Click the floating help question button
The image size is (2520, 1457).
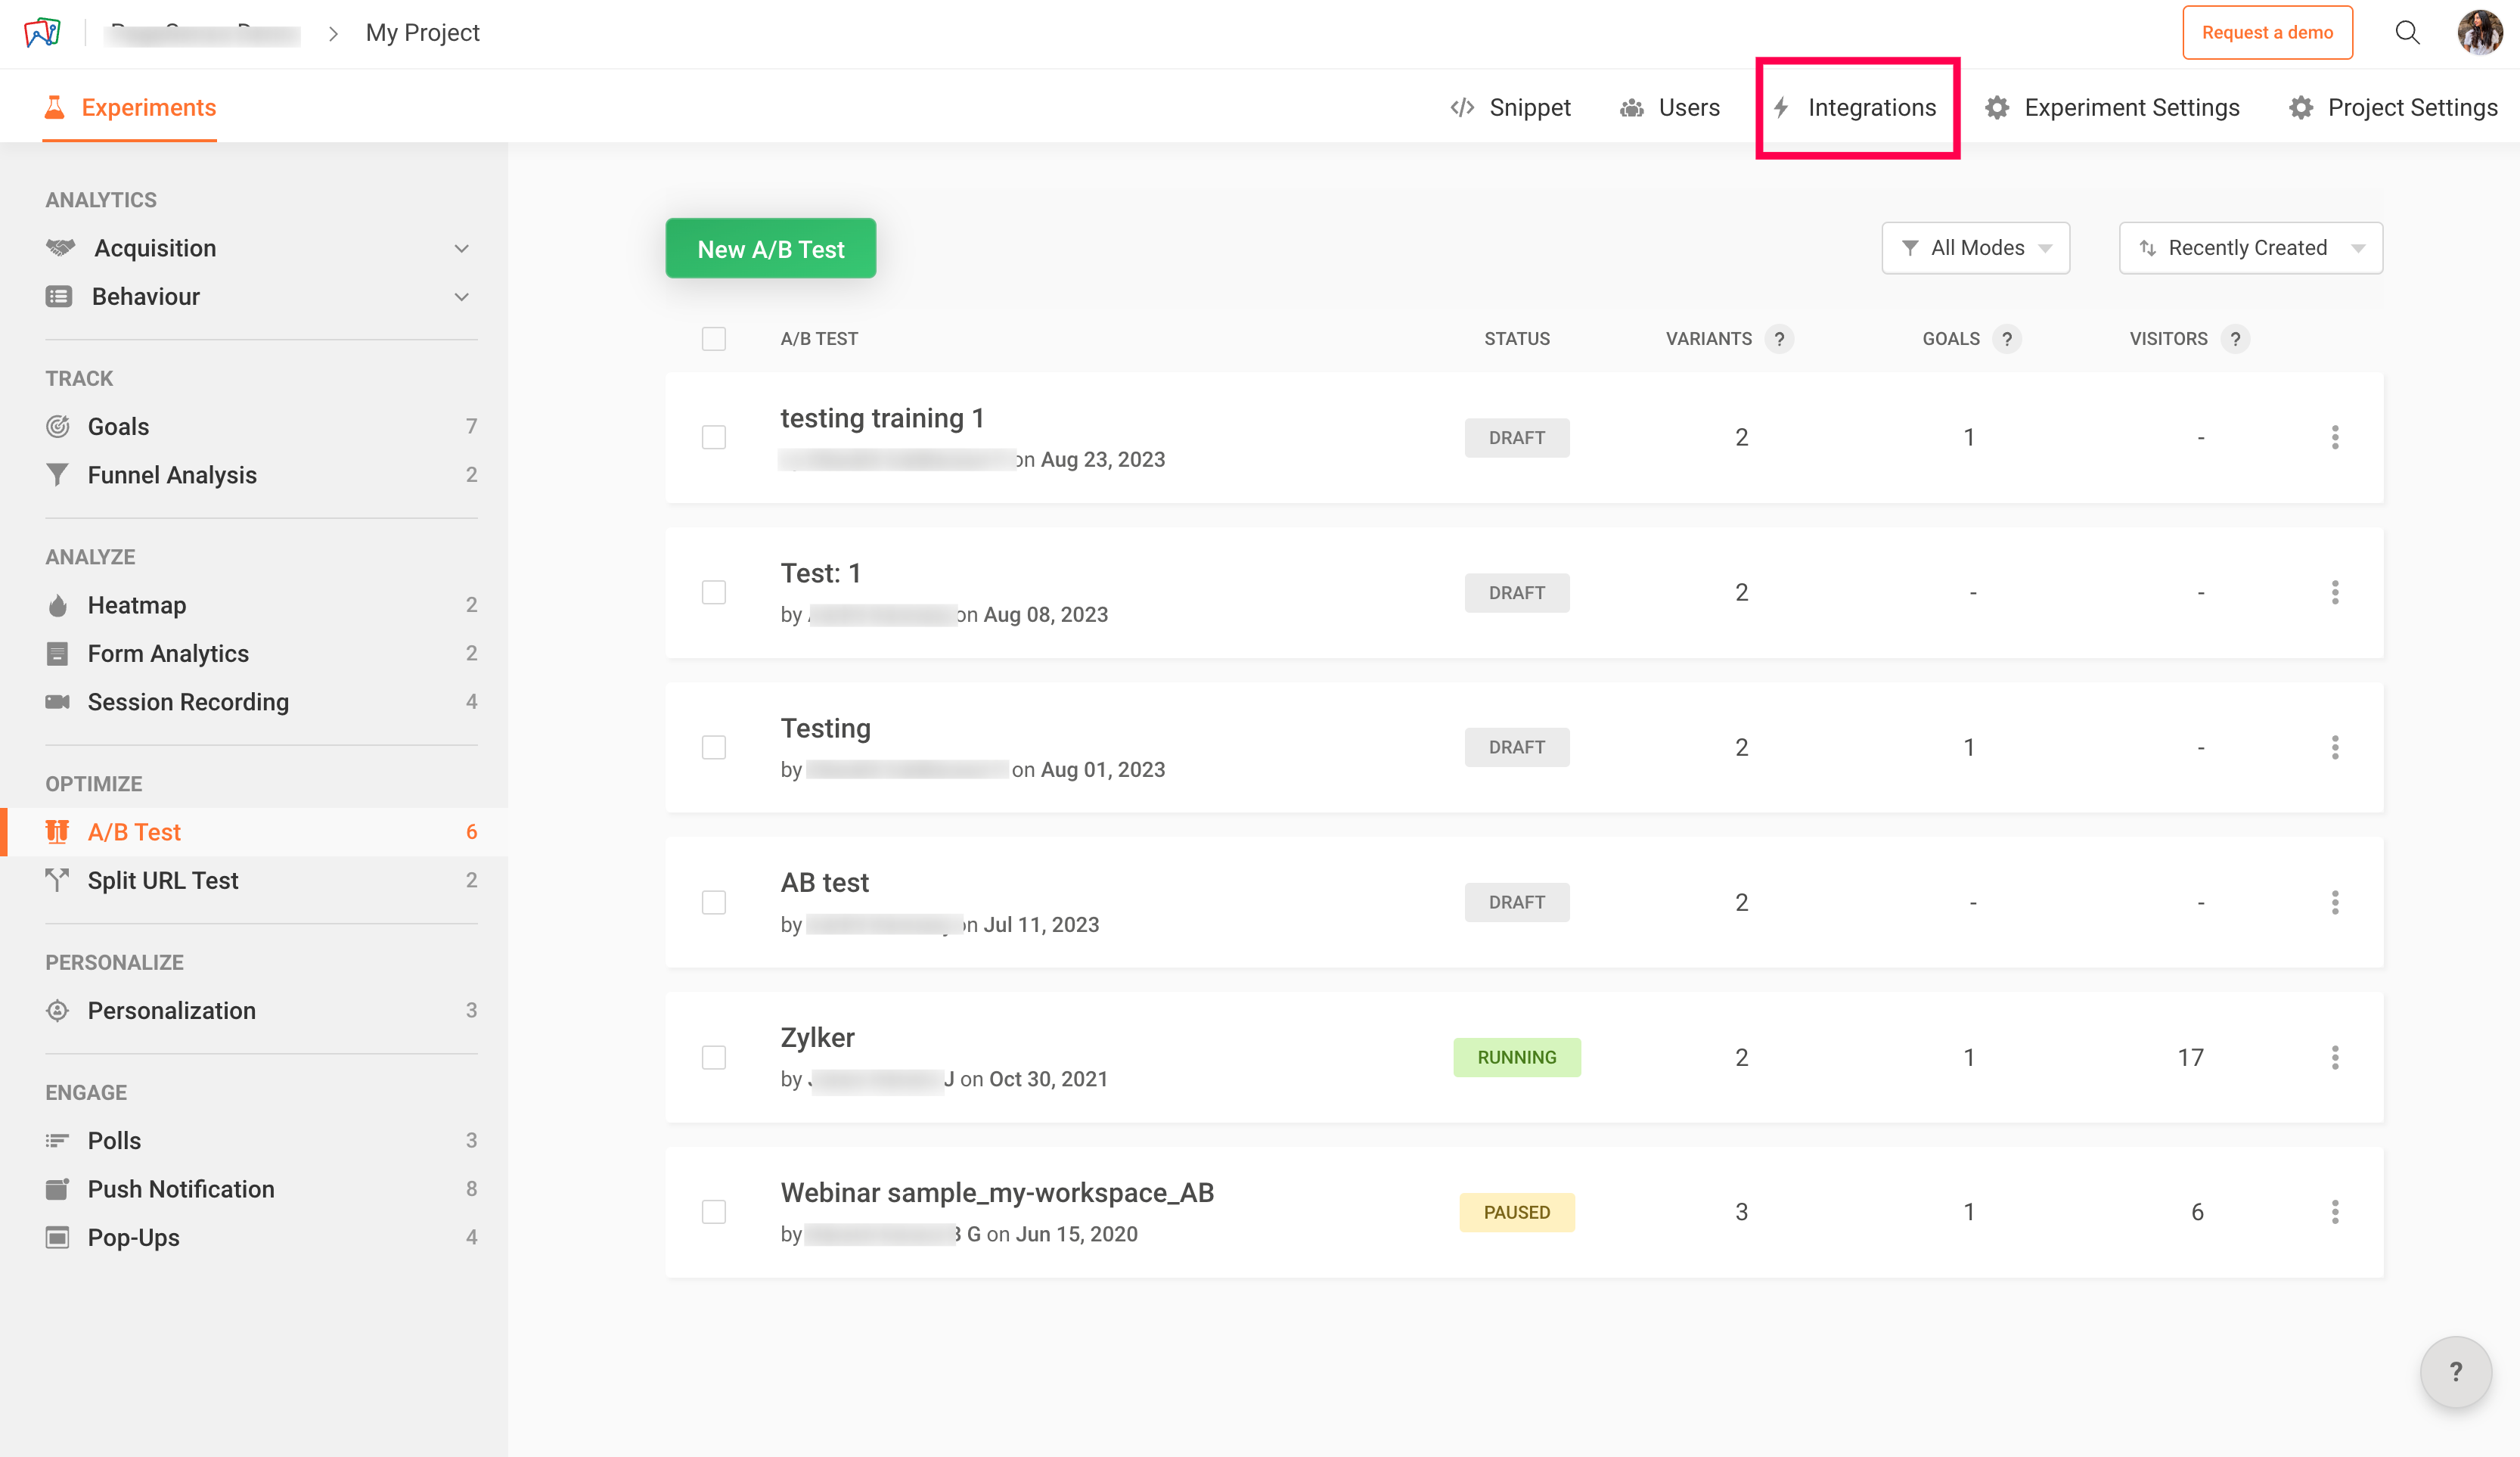pos(2455,1371)
